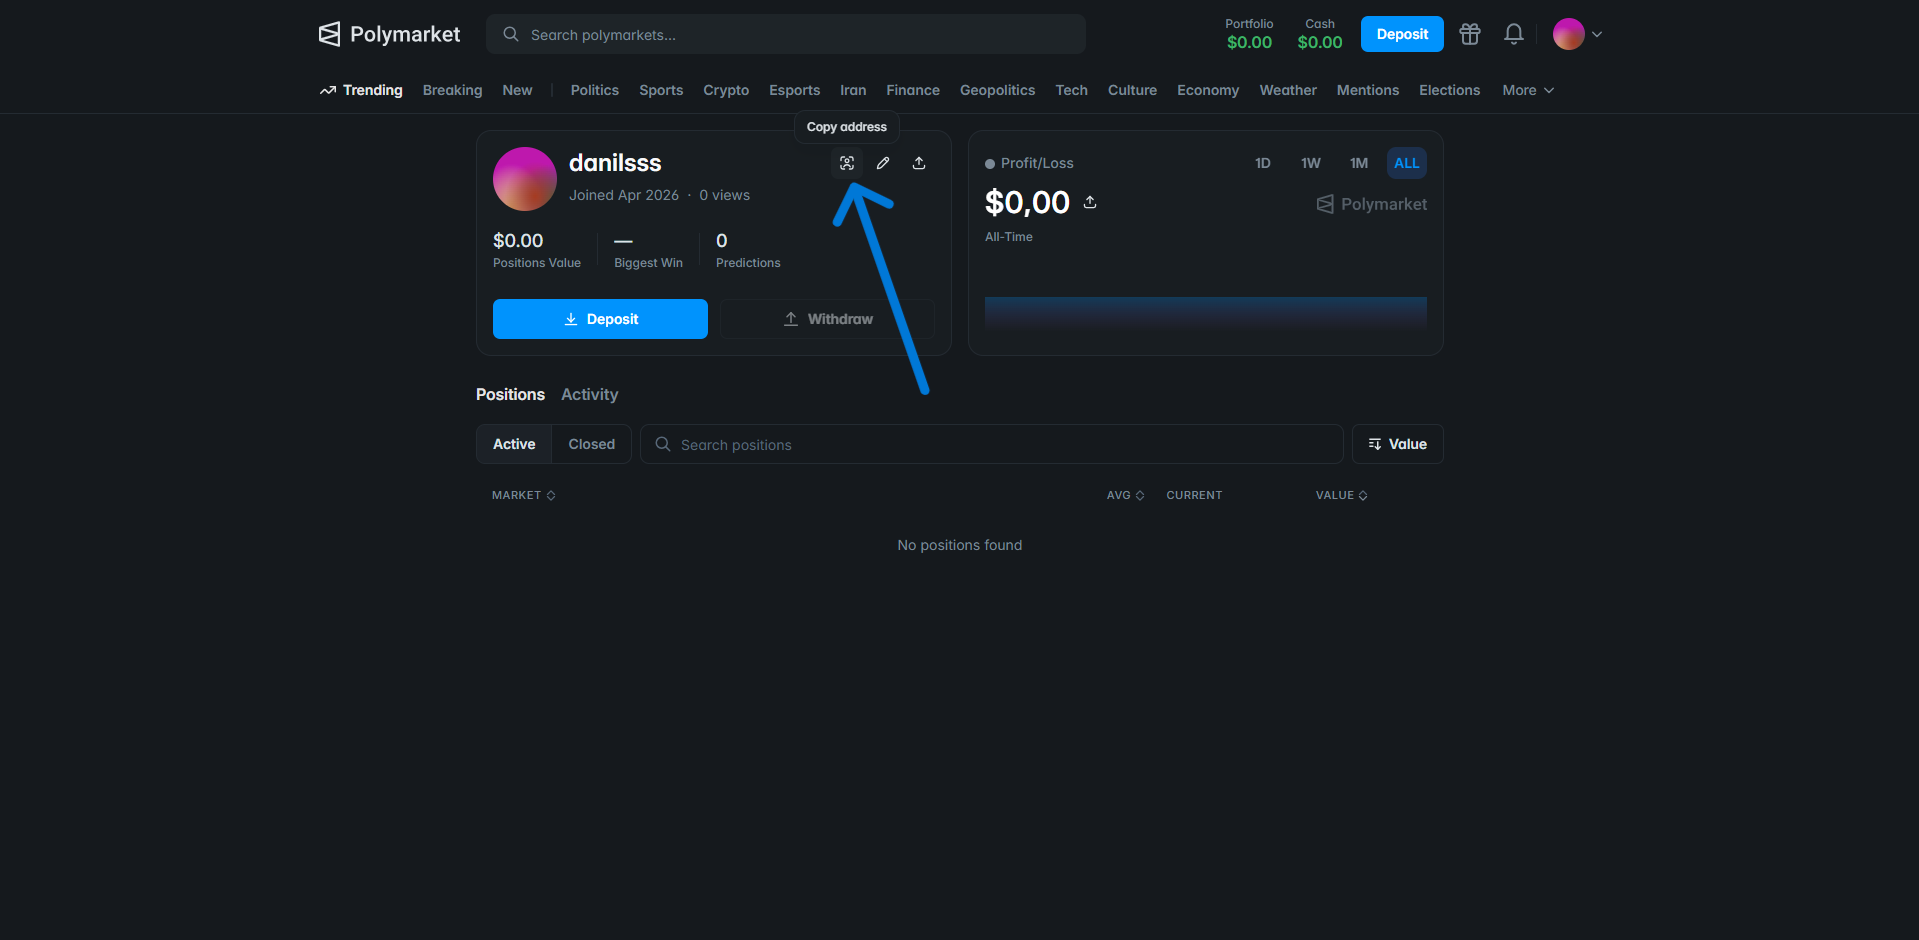
Task: Click the danilsss profile picture
Action: [525, 179]
